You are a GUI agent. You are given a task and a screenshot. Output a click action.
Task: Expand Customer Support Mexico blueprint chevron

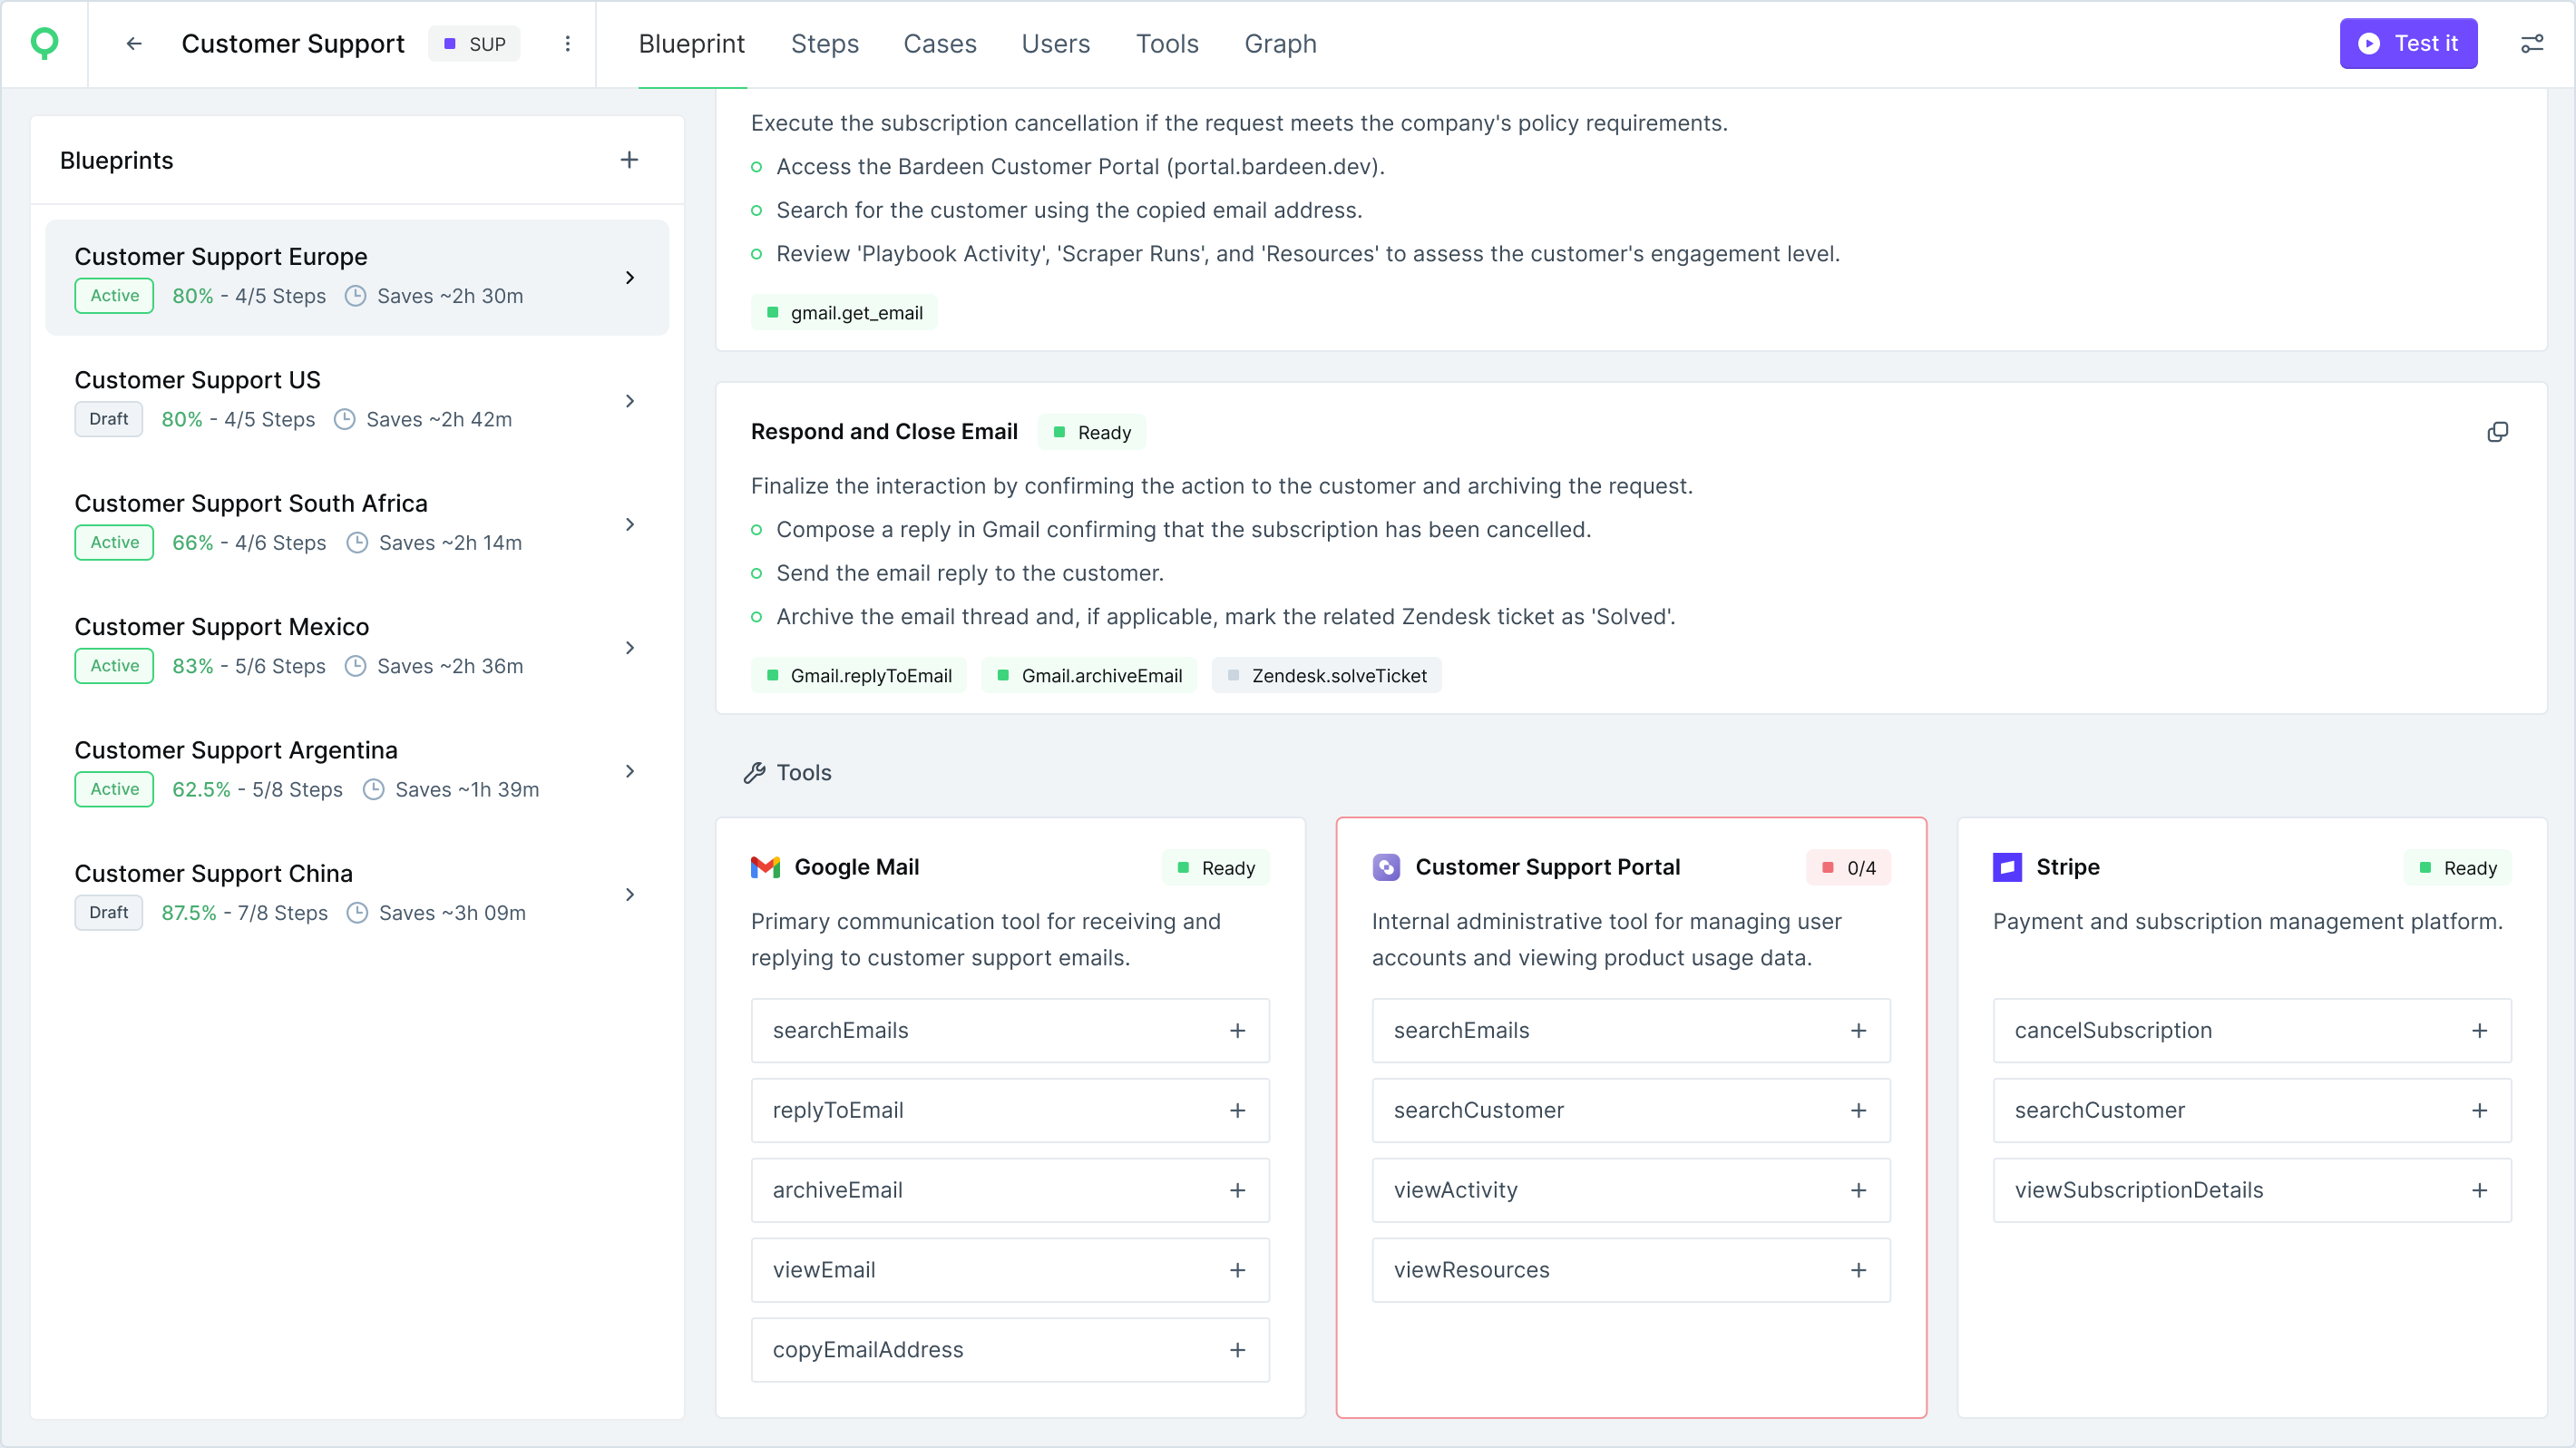click(629, 648)
